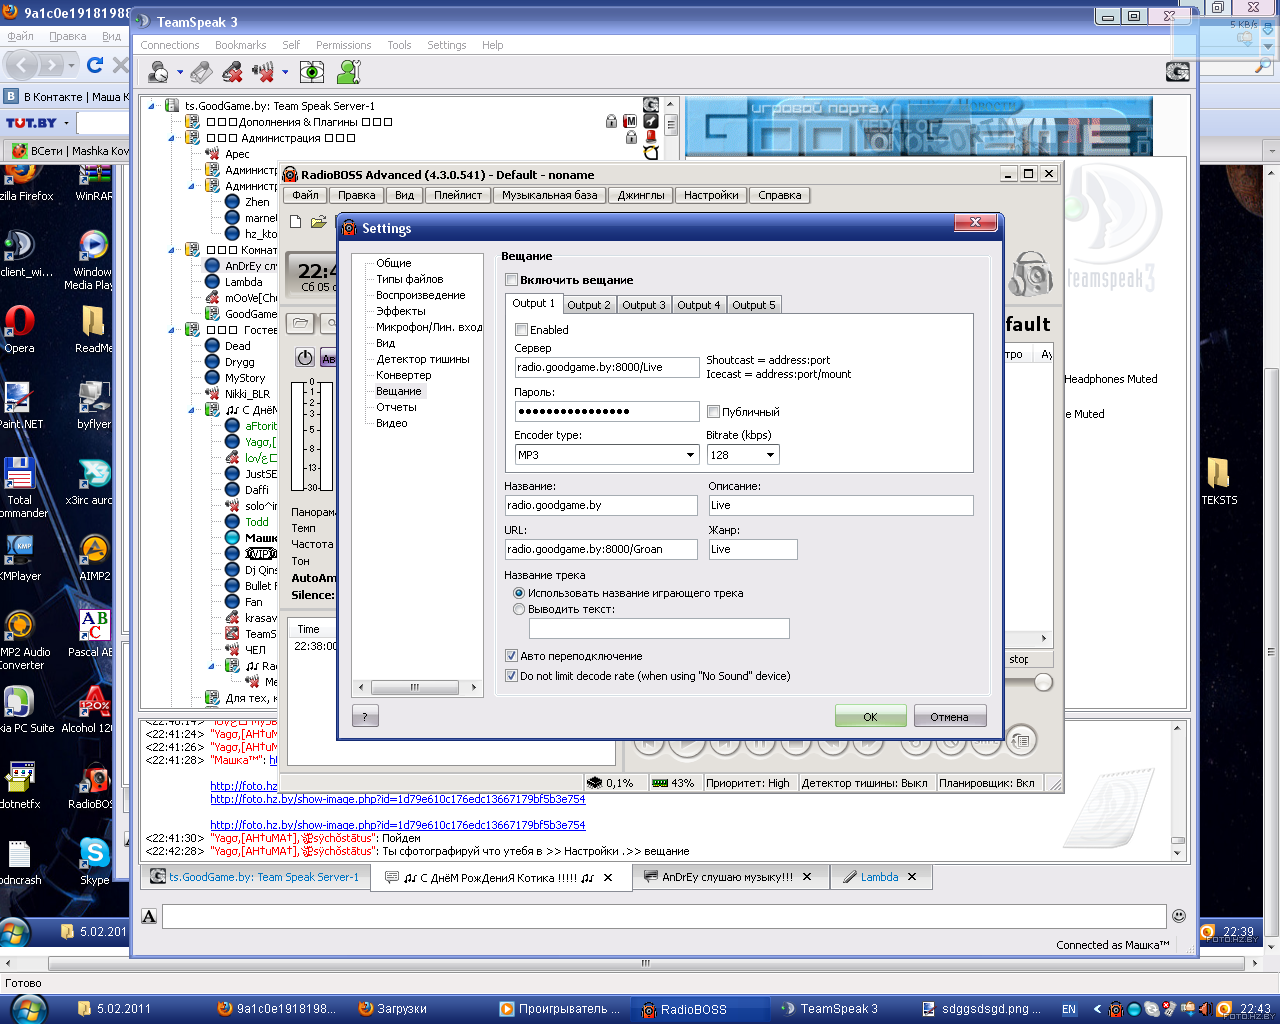This screenshot has height=1024, width=1280.
Task: Switch to Output 2 tab
Action: tap(589, 305)
